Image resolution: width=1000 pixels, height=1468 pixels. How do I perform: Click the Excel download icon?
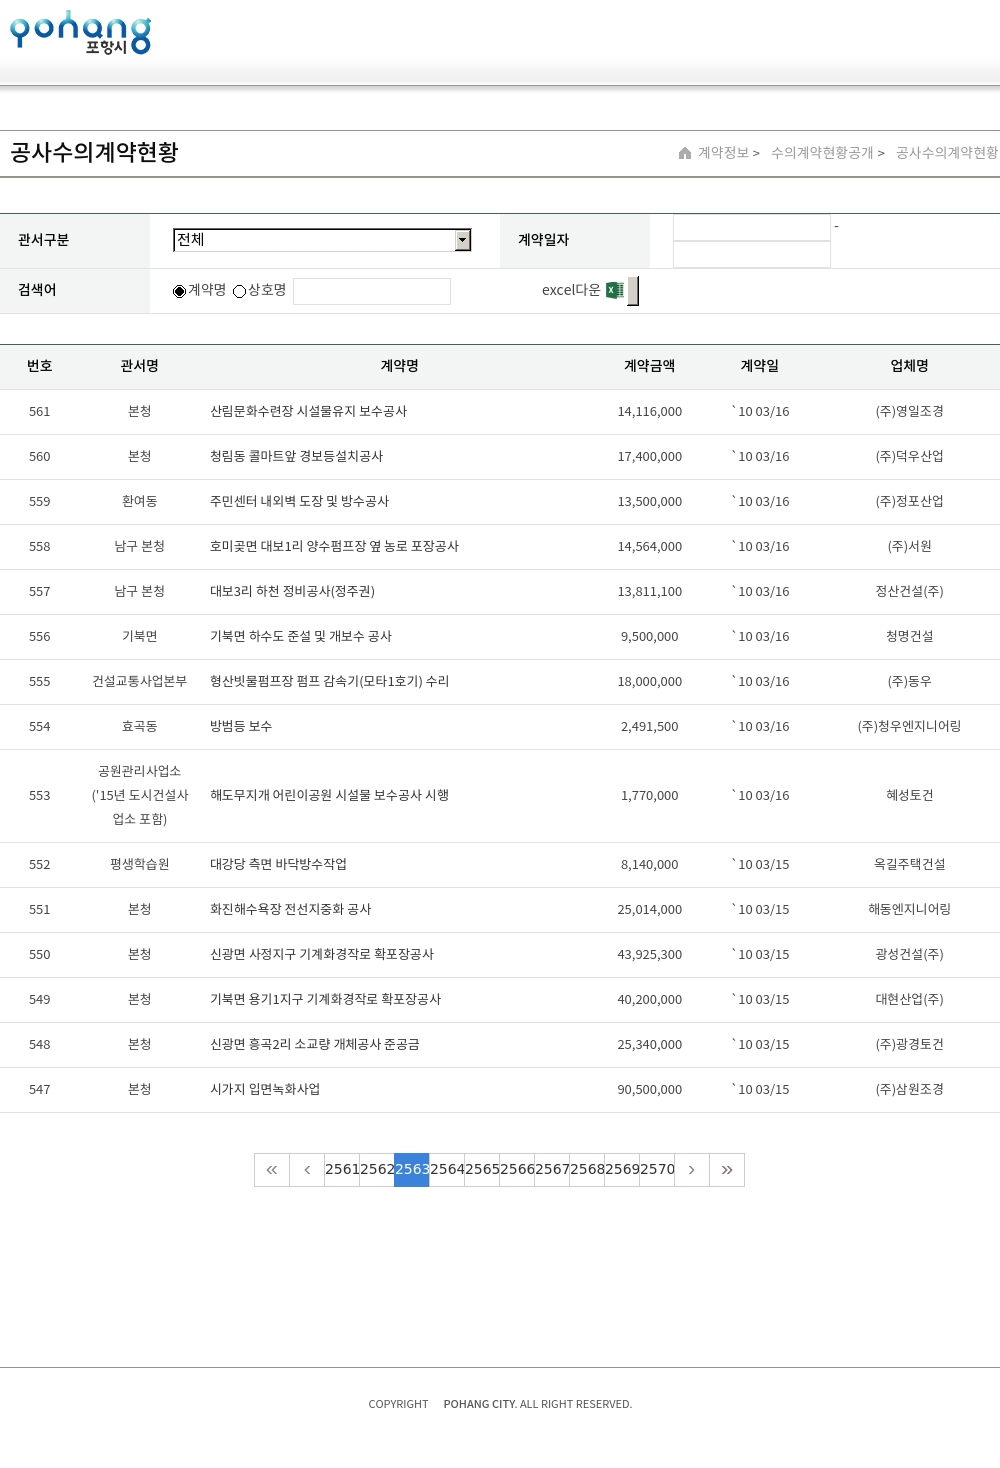[615, 290]
